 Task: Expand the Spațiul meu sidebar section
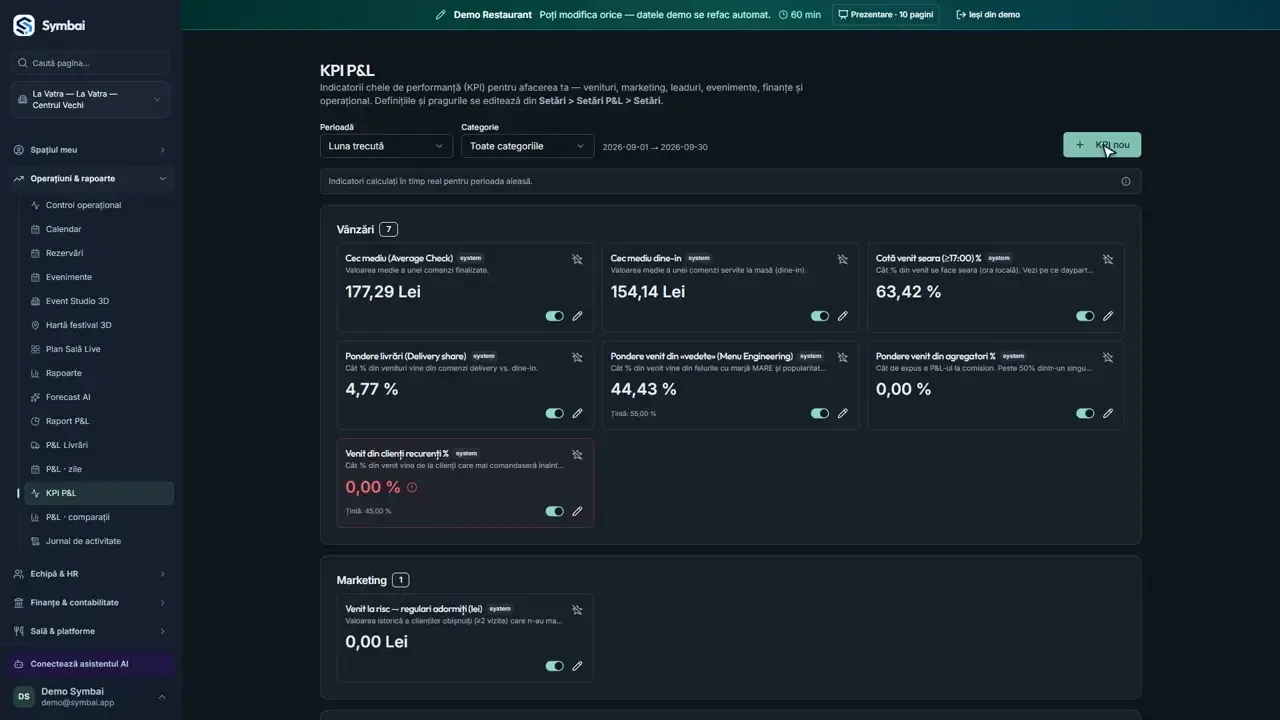coord(90,150)
